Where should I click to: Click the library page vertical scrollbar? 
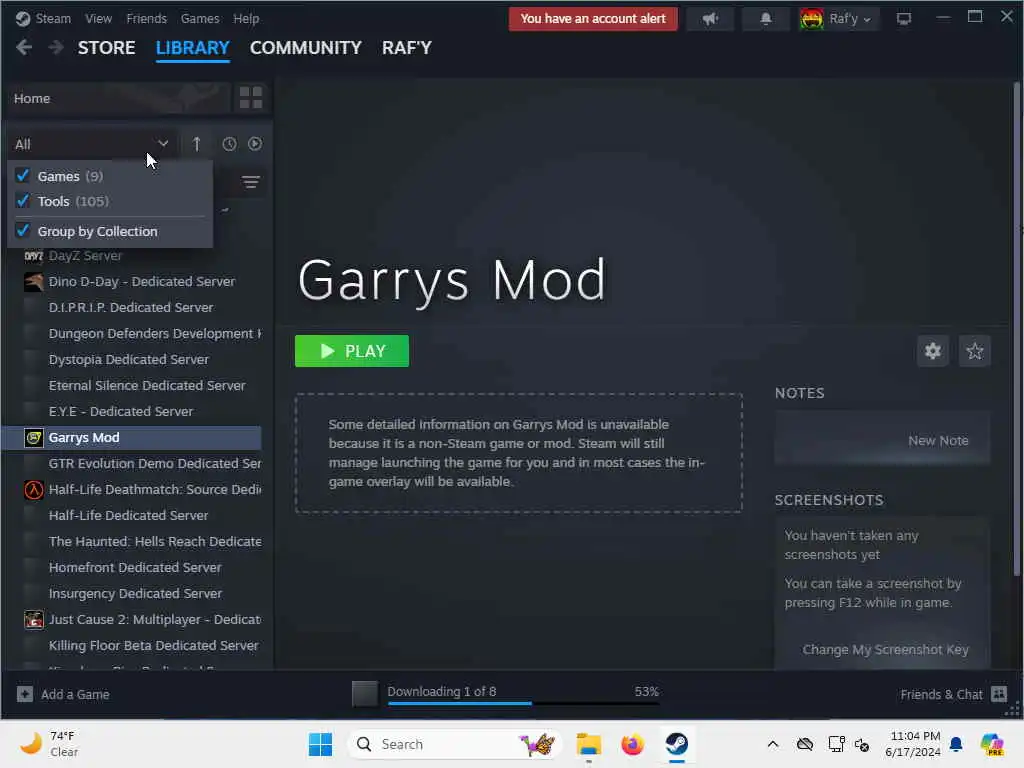point(1017,327)
